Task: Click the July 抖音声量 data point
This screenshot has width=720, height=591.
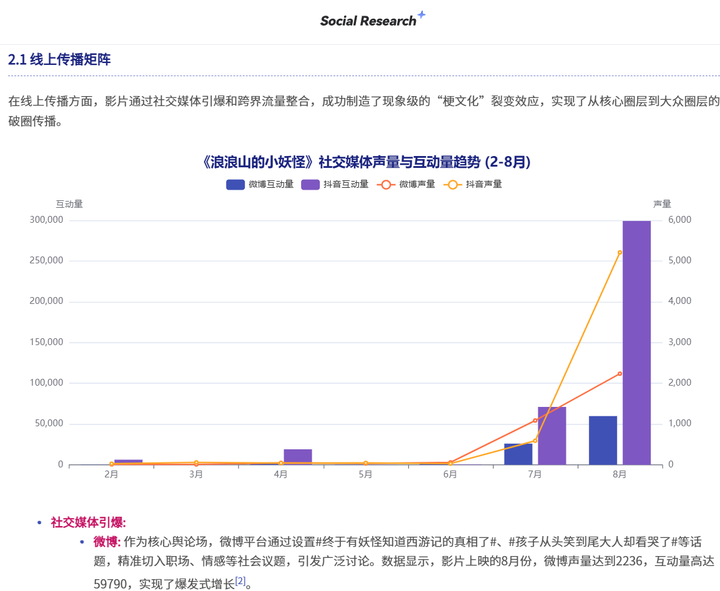Action: [x=535, y=441]
